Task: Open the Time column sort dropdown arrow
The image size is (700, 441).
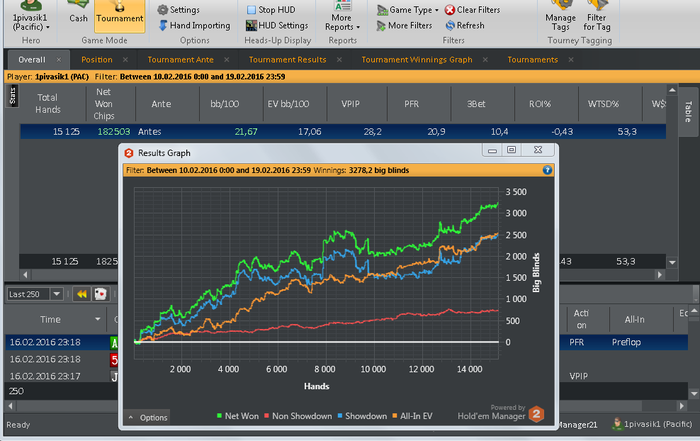Action: tap(97, 319)
